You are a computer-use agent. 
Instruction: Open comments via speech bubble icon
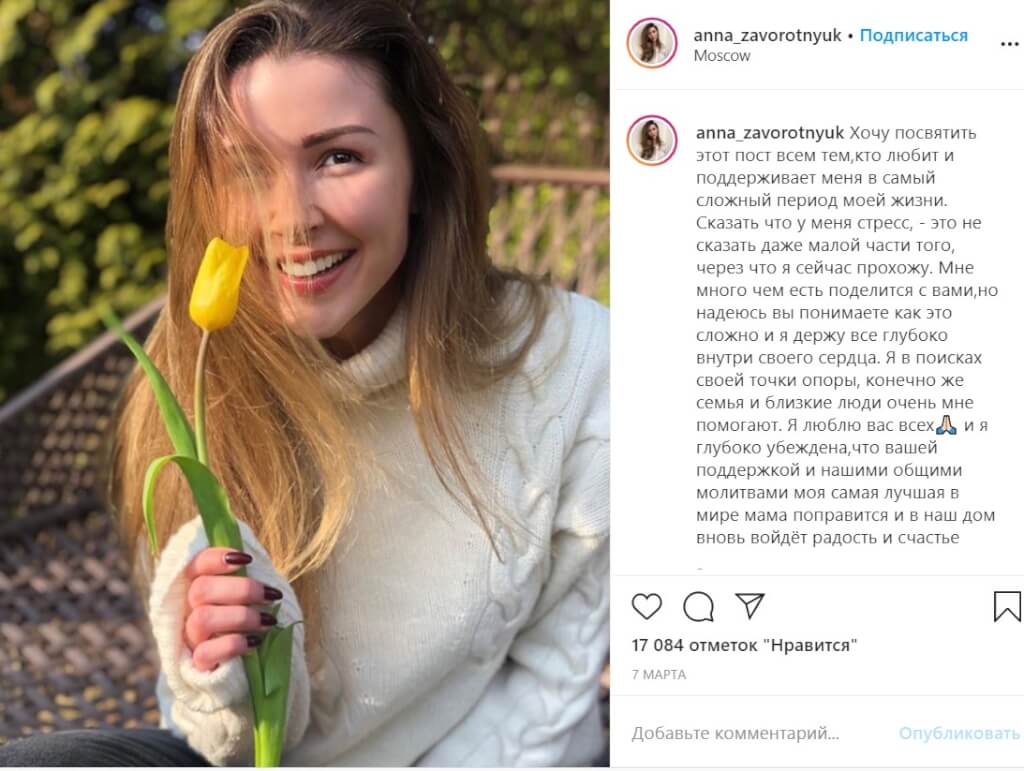[x=698, y=606]
